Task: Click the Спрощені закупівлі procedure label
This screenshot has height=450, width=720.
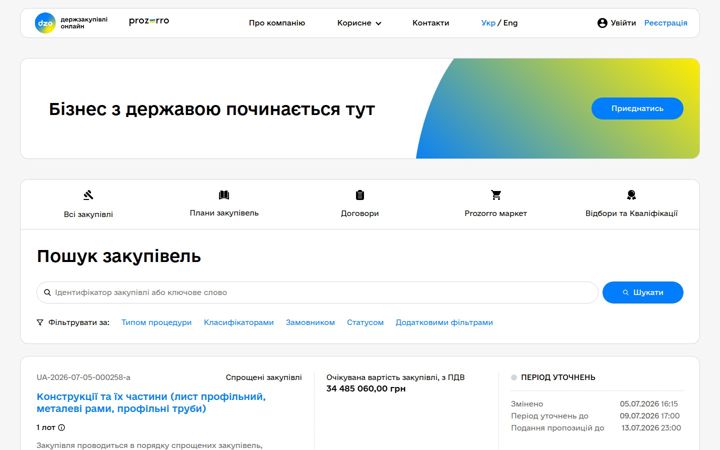Action: point(264,377)
